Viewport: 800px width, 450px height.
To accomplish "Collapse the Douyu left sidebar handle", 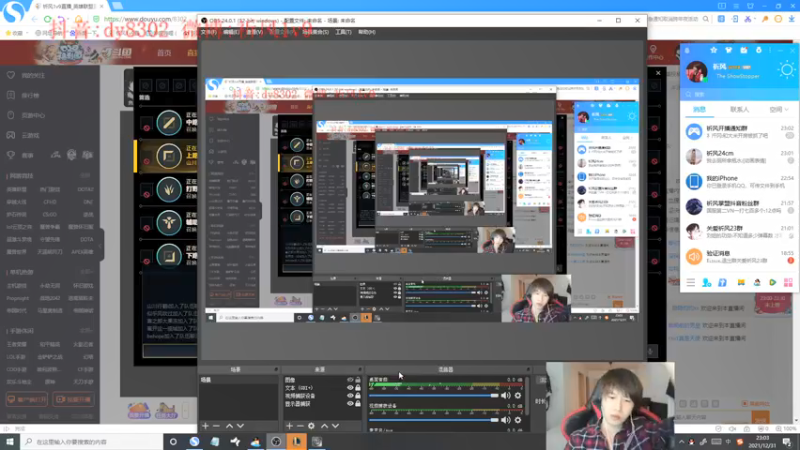I will [x=102, y=245].
